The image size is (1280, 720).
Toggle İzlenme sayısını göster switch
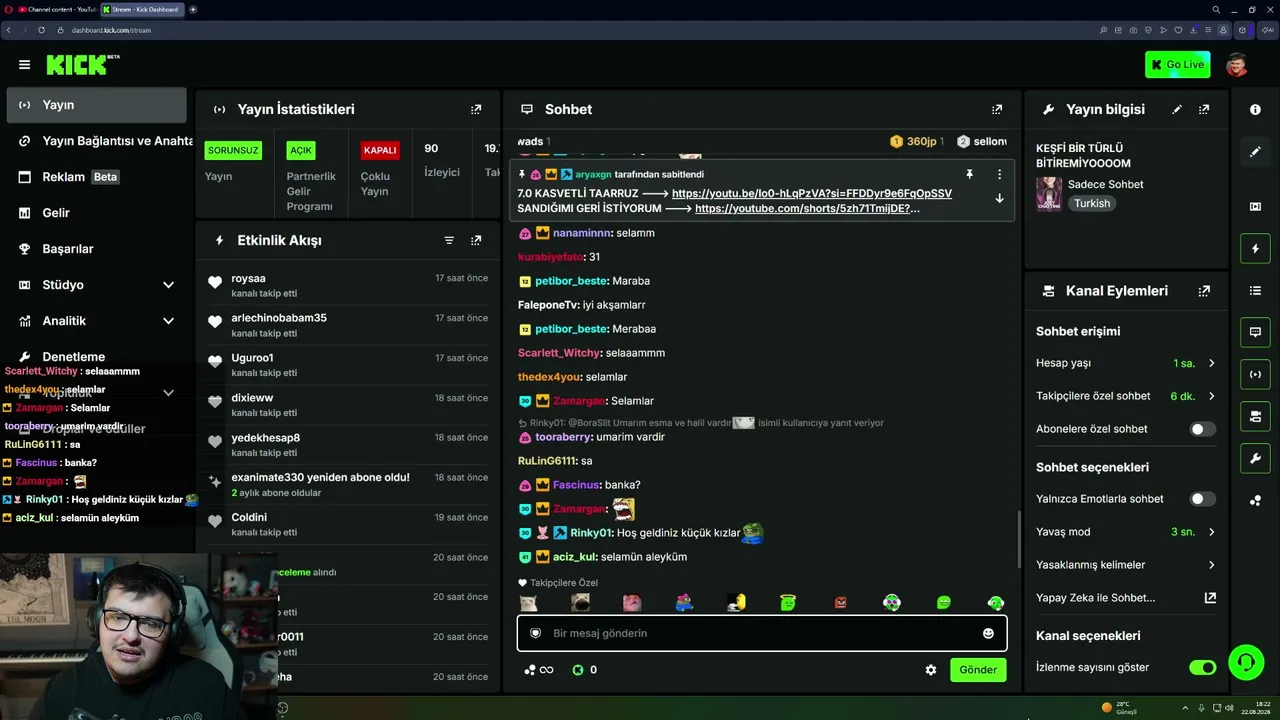point(1202,667)
